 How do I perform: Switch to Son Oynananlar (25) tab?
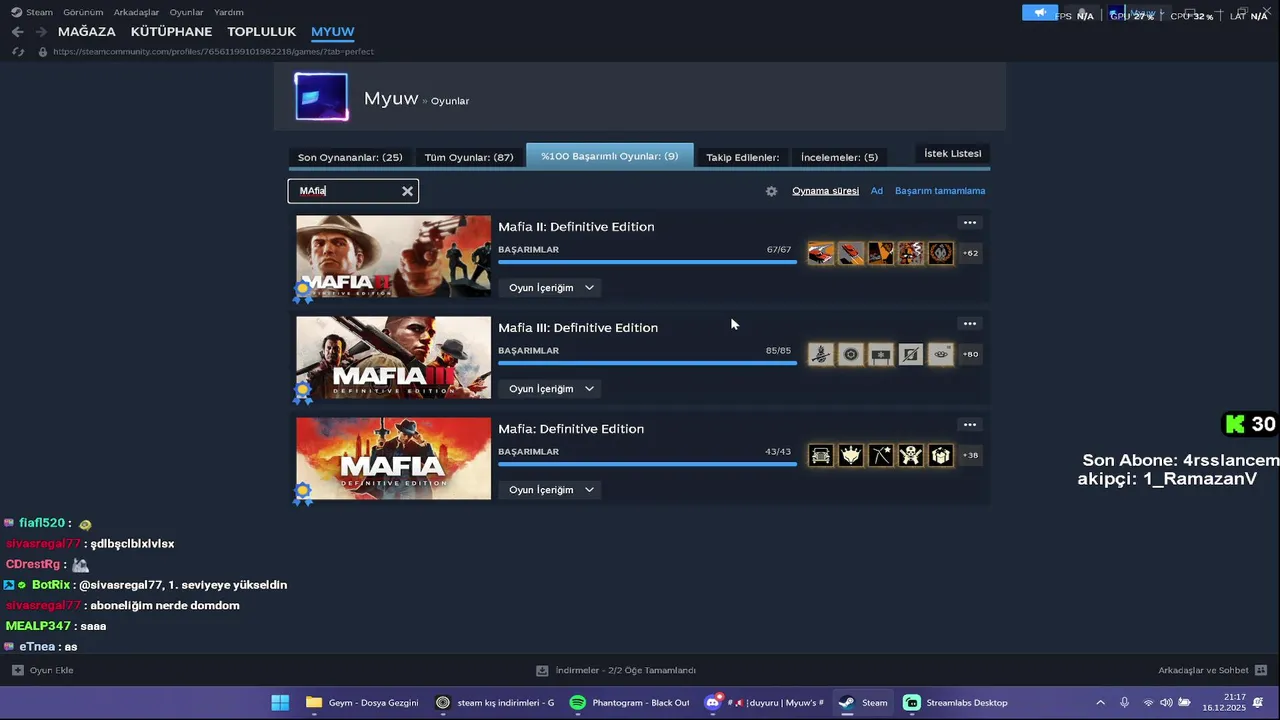click(x=350, y=157)
